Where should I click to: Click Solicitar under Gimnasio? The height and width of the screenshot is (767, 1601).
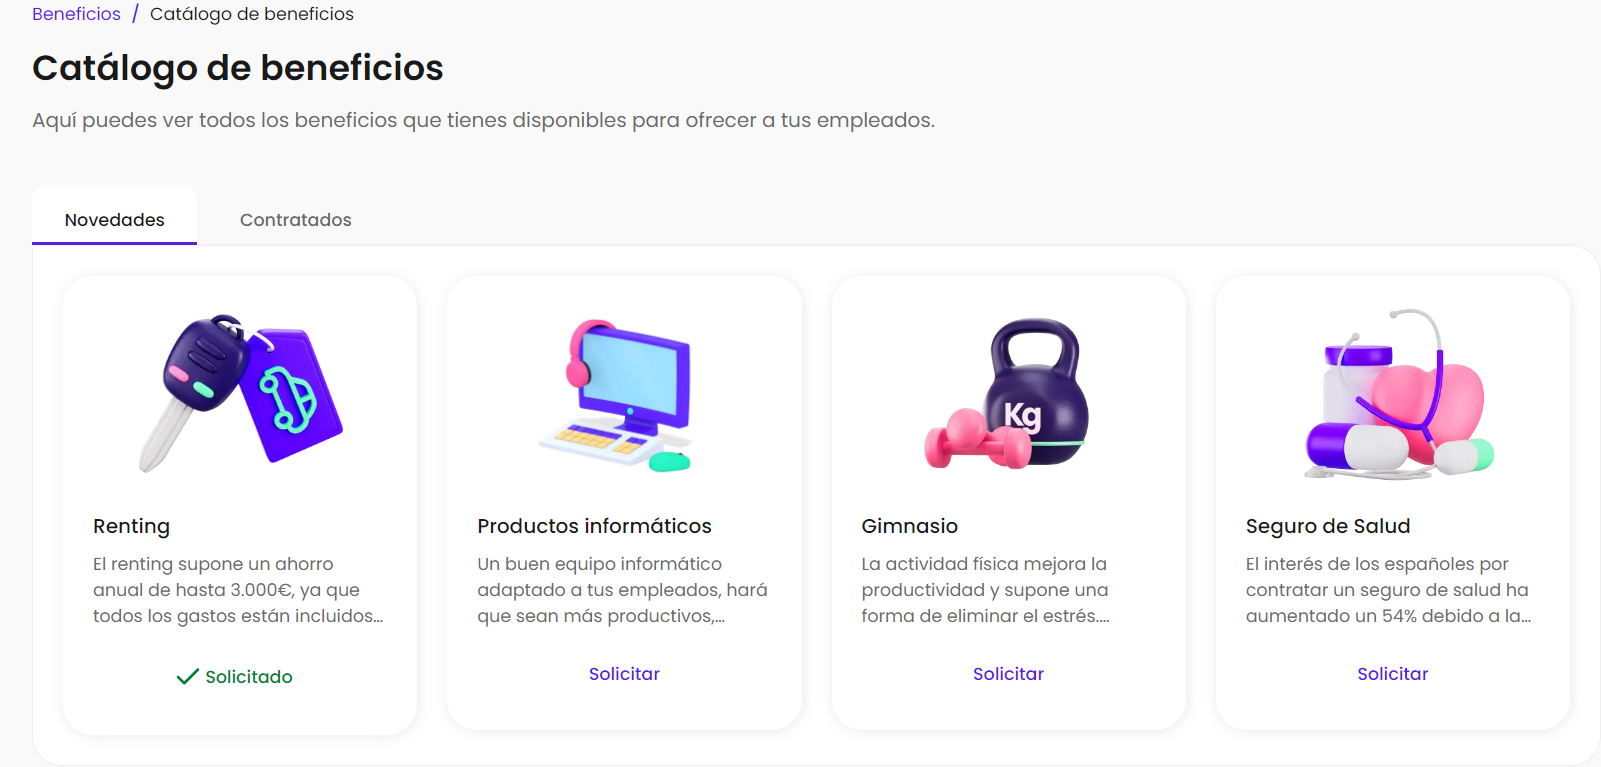click(1008, 674)
